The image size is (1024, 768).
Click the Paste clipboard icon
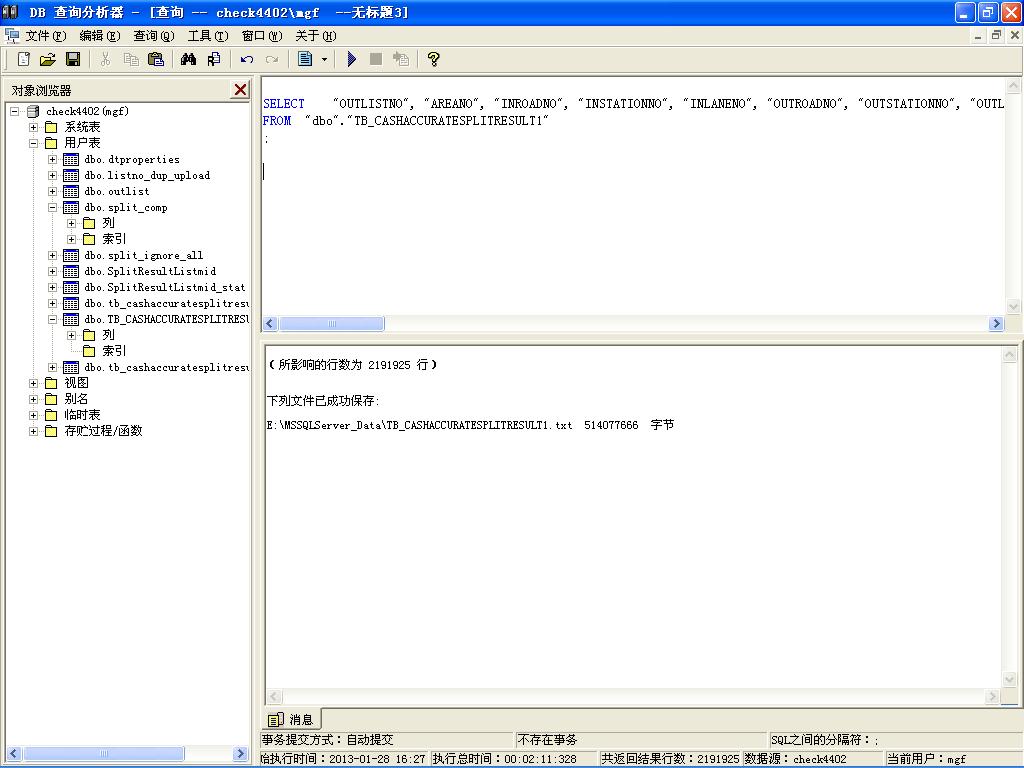pos(156,59)
